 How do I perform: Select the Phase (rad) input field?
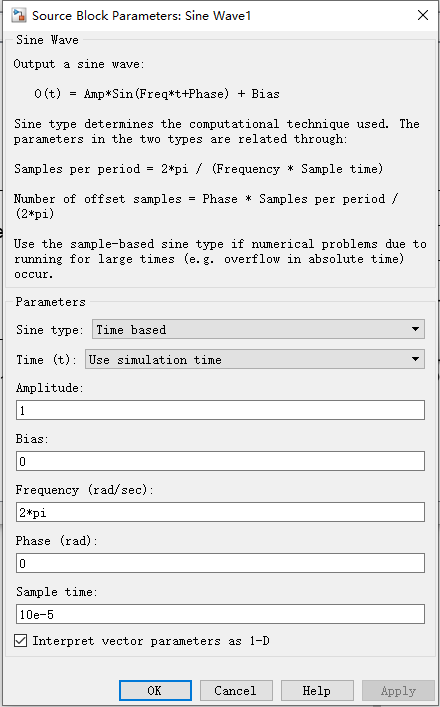click(x=220, y=563)
